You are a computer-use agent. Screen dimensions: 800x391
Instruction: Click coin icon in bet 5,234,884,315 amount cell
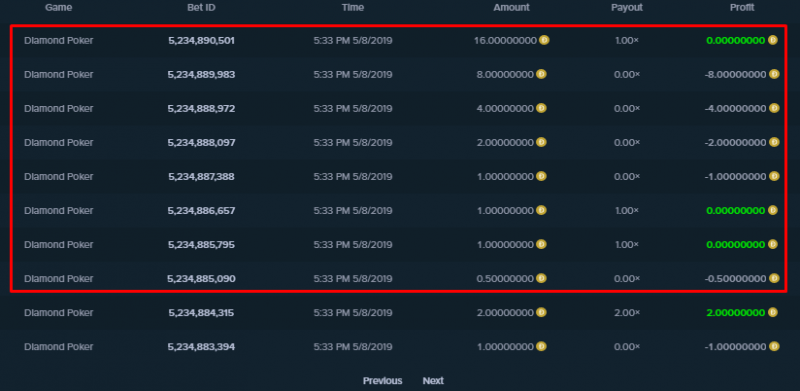coord(541,312)
